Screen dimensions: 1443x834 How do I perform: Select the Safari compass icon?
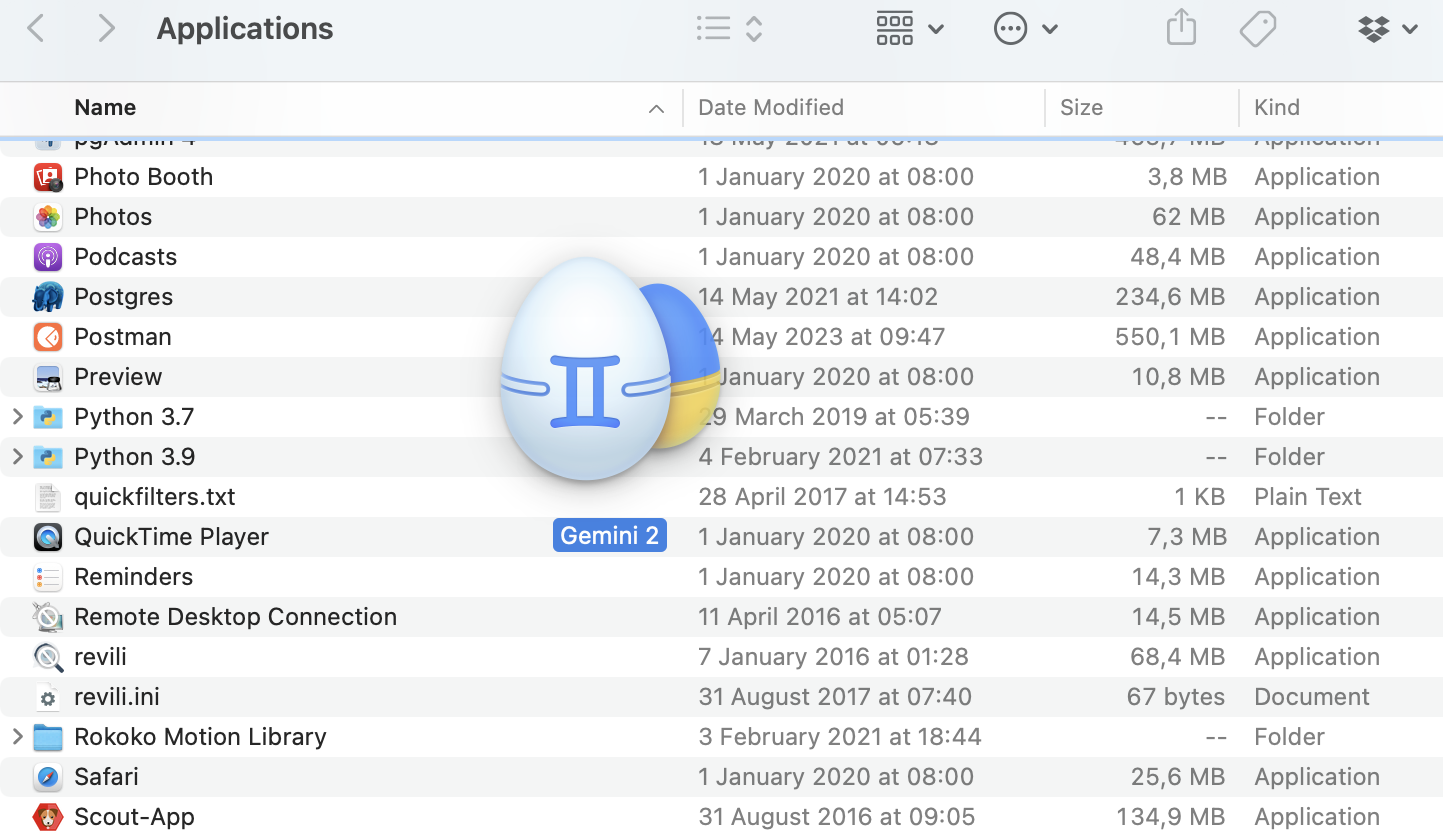(48, 777)
